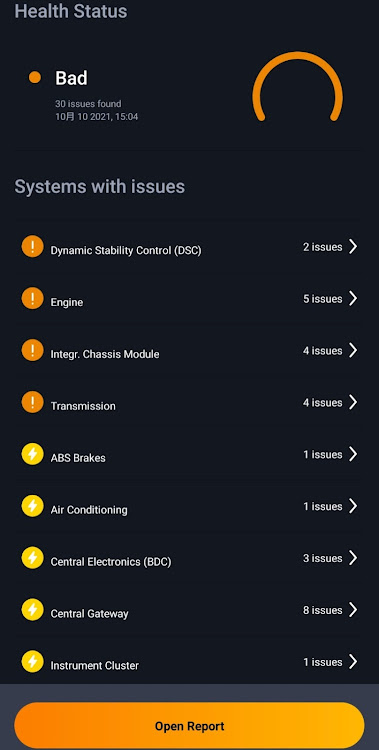Tap the orange warning icon beside Engine
379x750 pixels.
pos(33,298)
